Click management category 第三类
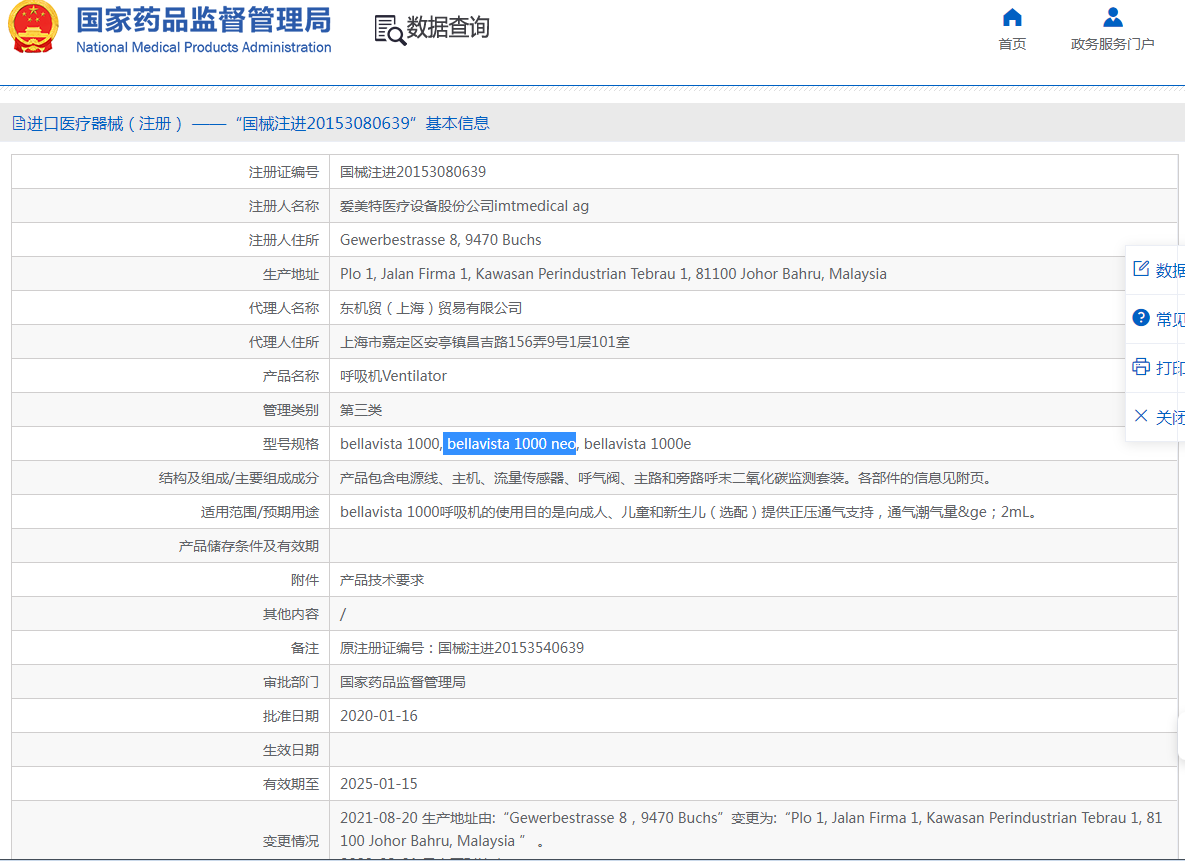The height and width of the screenshot is (861, 1185). [x=361, y=410]
